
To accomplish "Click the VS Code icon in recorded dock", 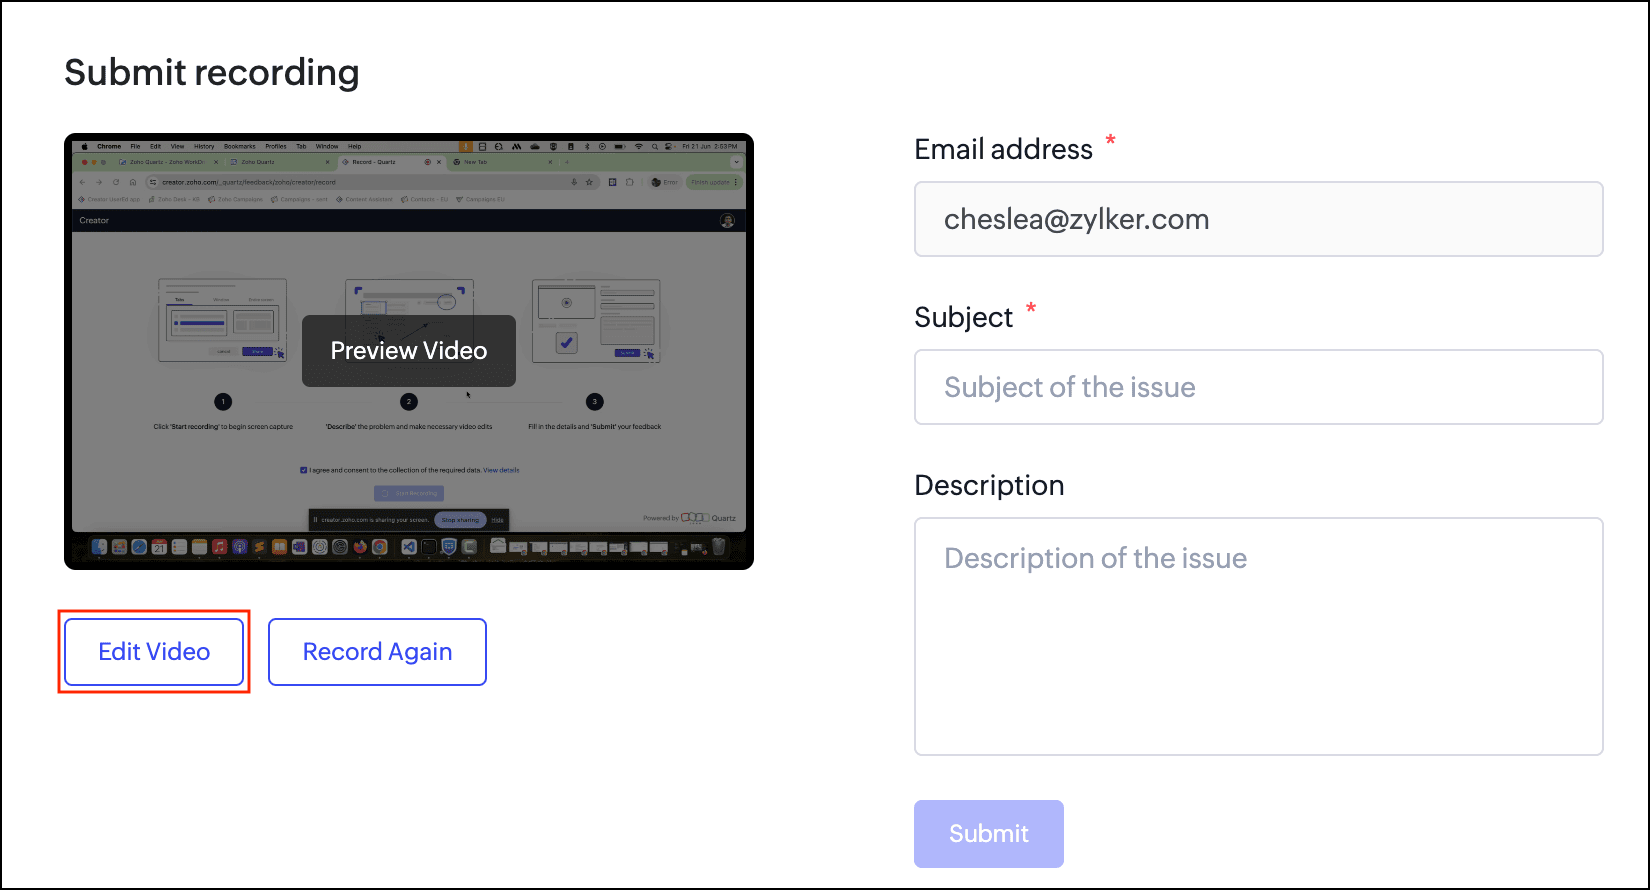I will coord(408,547).
